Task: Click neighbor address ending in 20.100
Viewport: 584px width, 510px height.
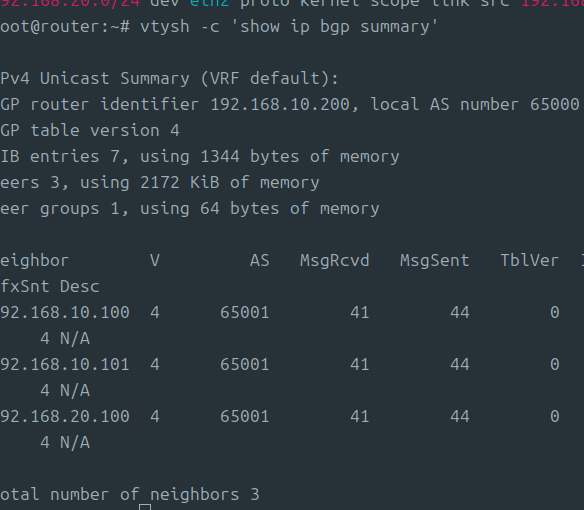Action: (x=65, y=416)
